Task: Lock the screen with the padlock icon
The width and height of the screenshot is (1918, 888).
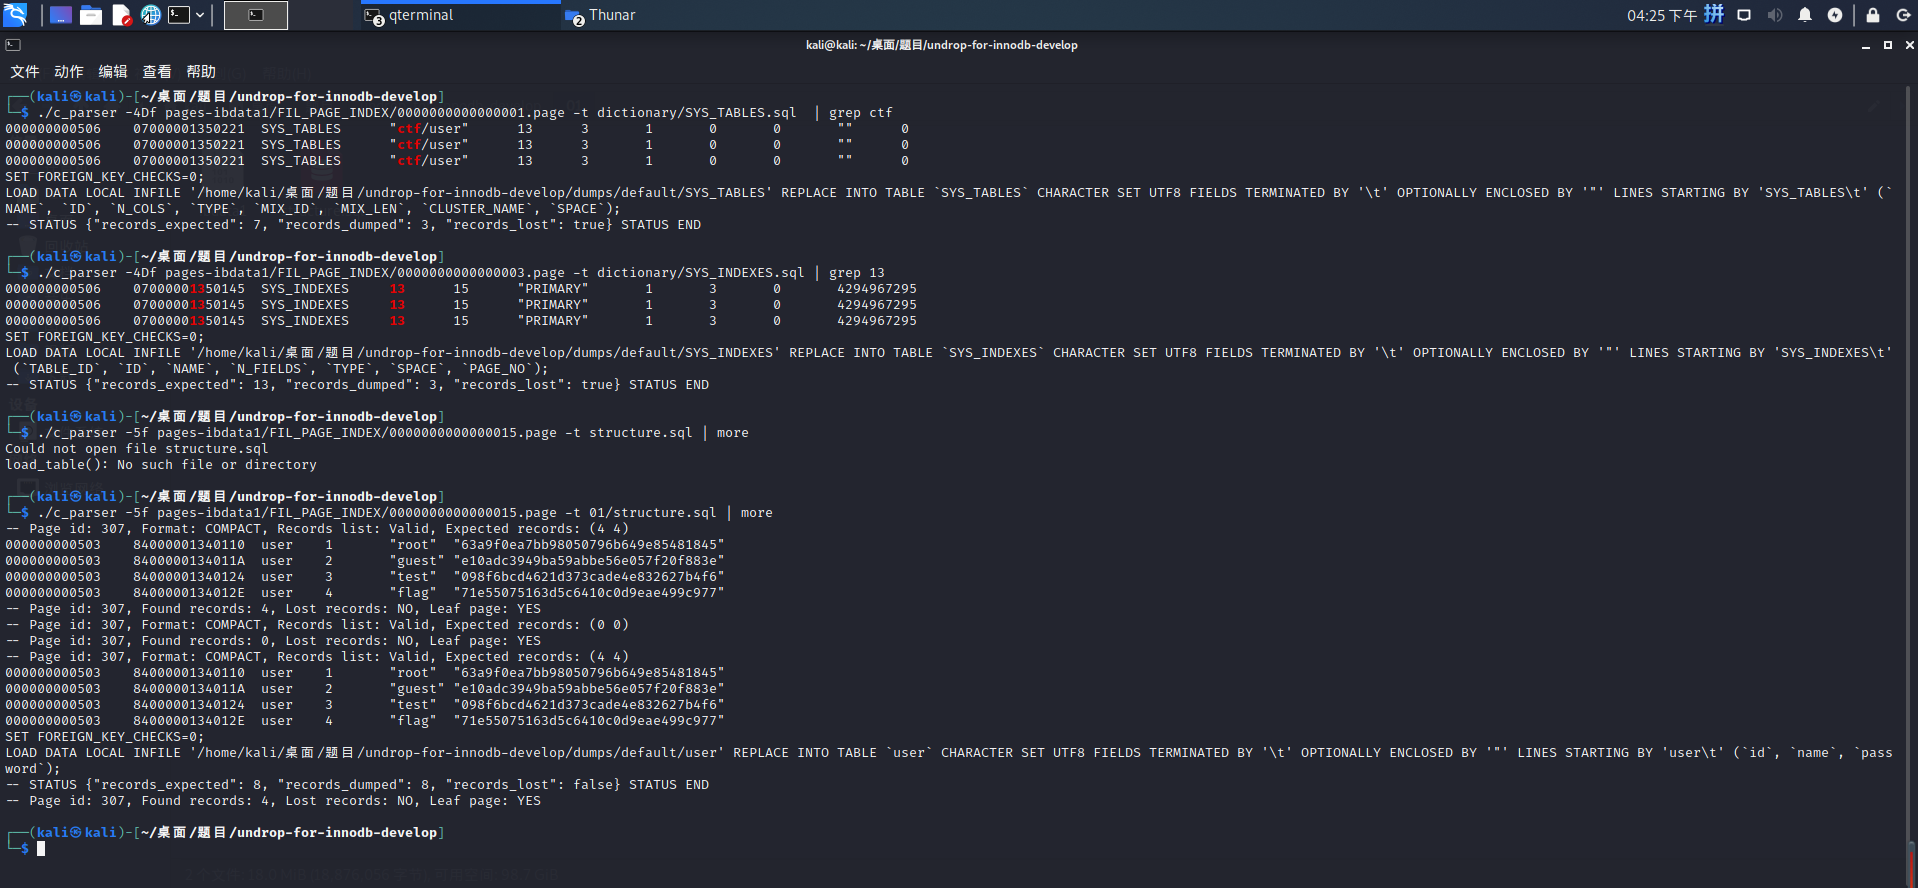Action: tap(1873, 15)
